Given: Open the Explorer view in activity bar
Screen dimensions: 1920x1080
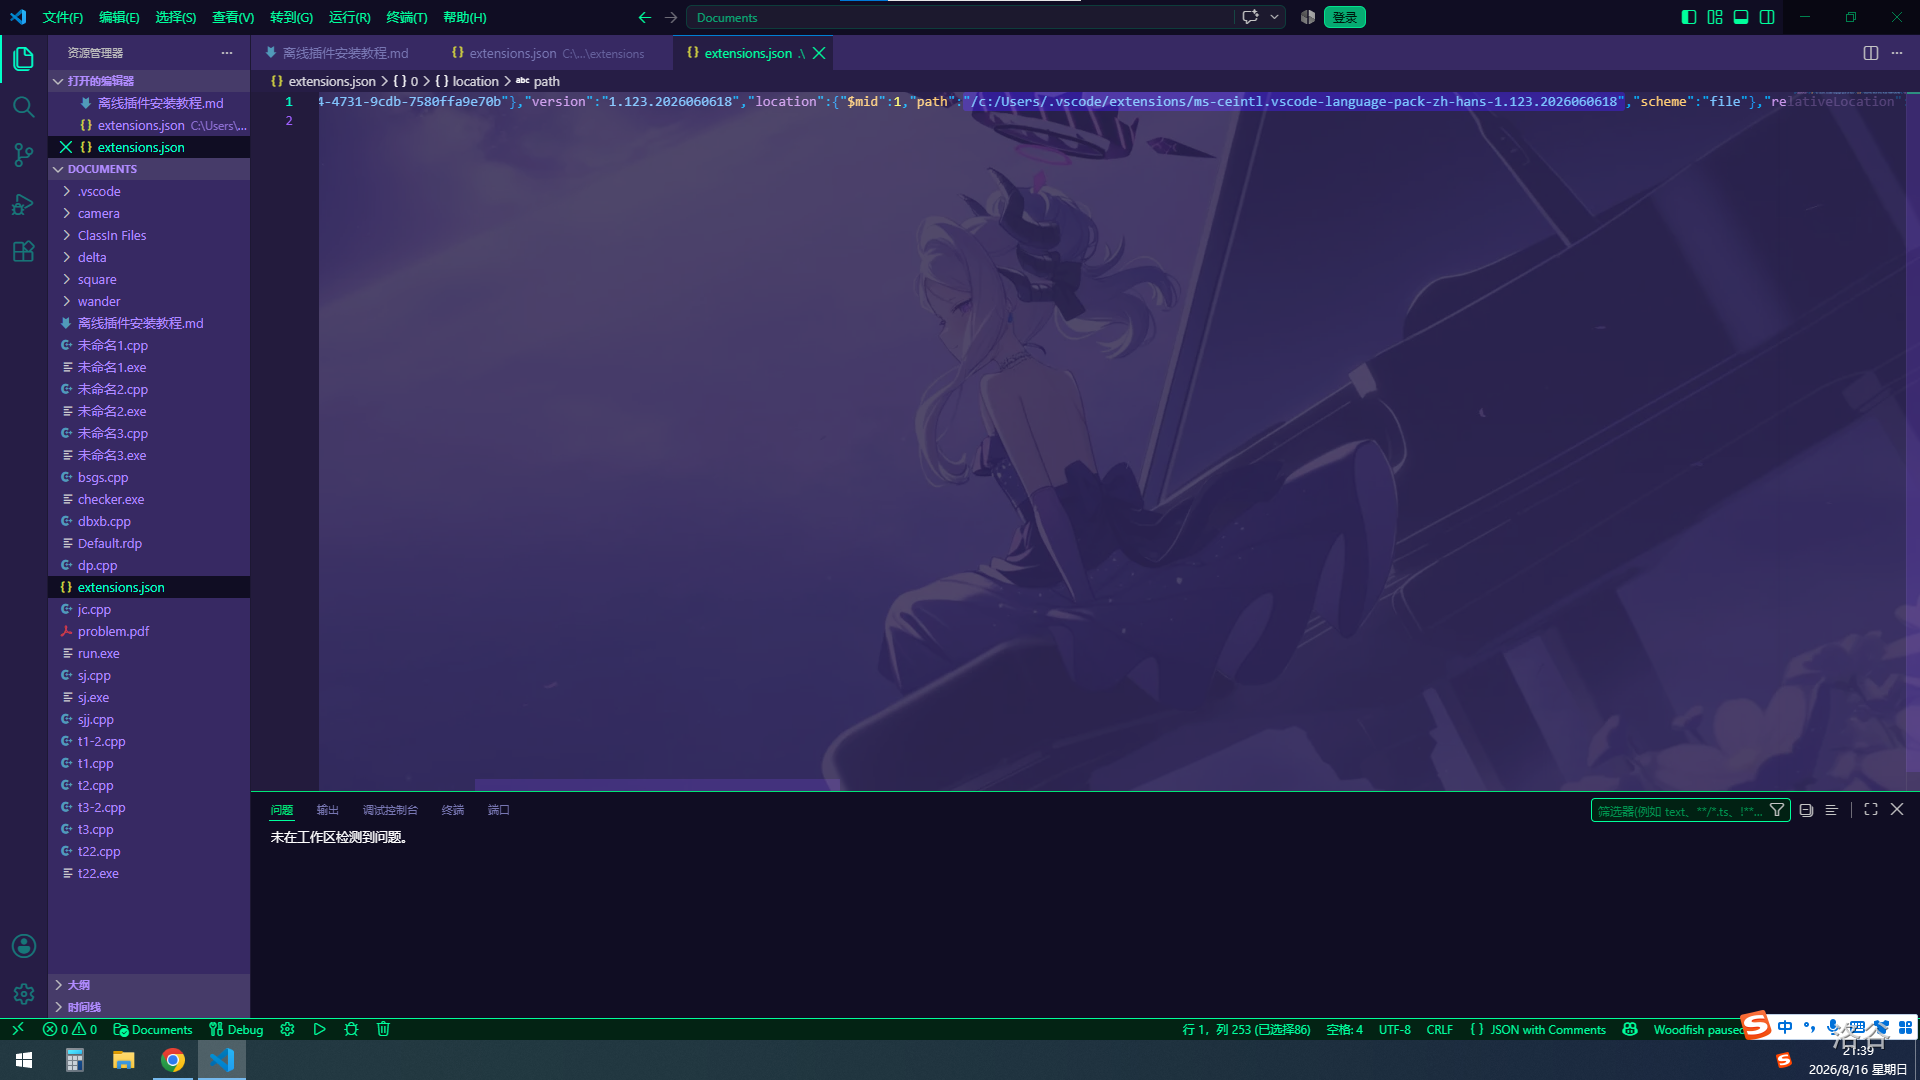Looking at the screenshot, I should pyautogui.click(x=24, y=59).
